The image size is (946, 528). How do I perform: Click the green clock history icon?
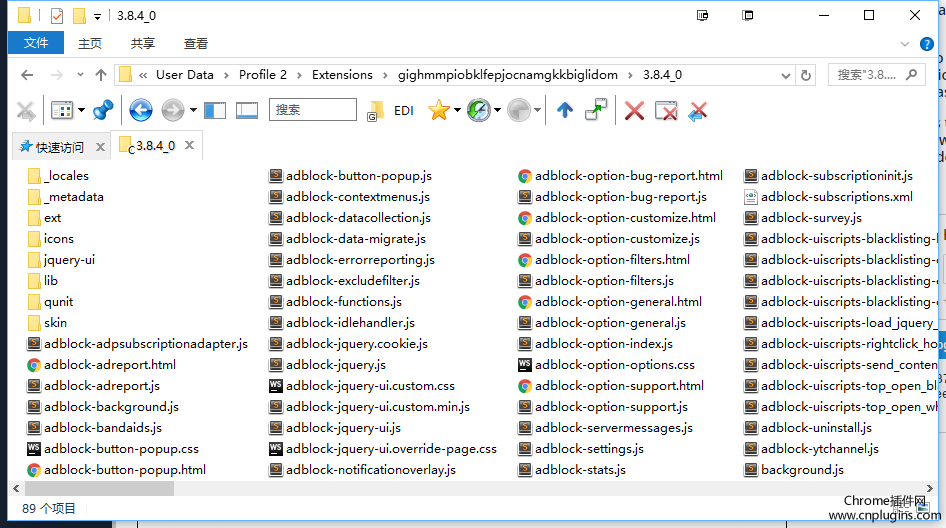[478, 110]
